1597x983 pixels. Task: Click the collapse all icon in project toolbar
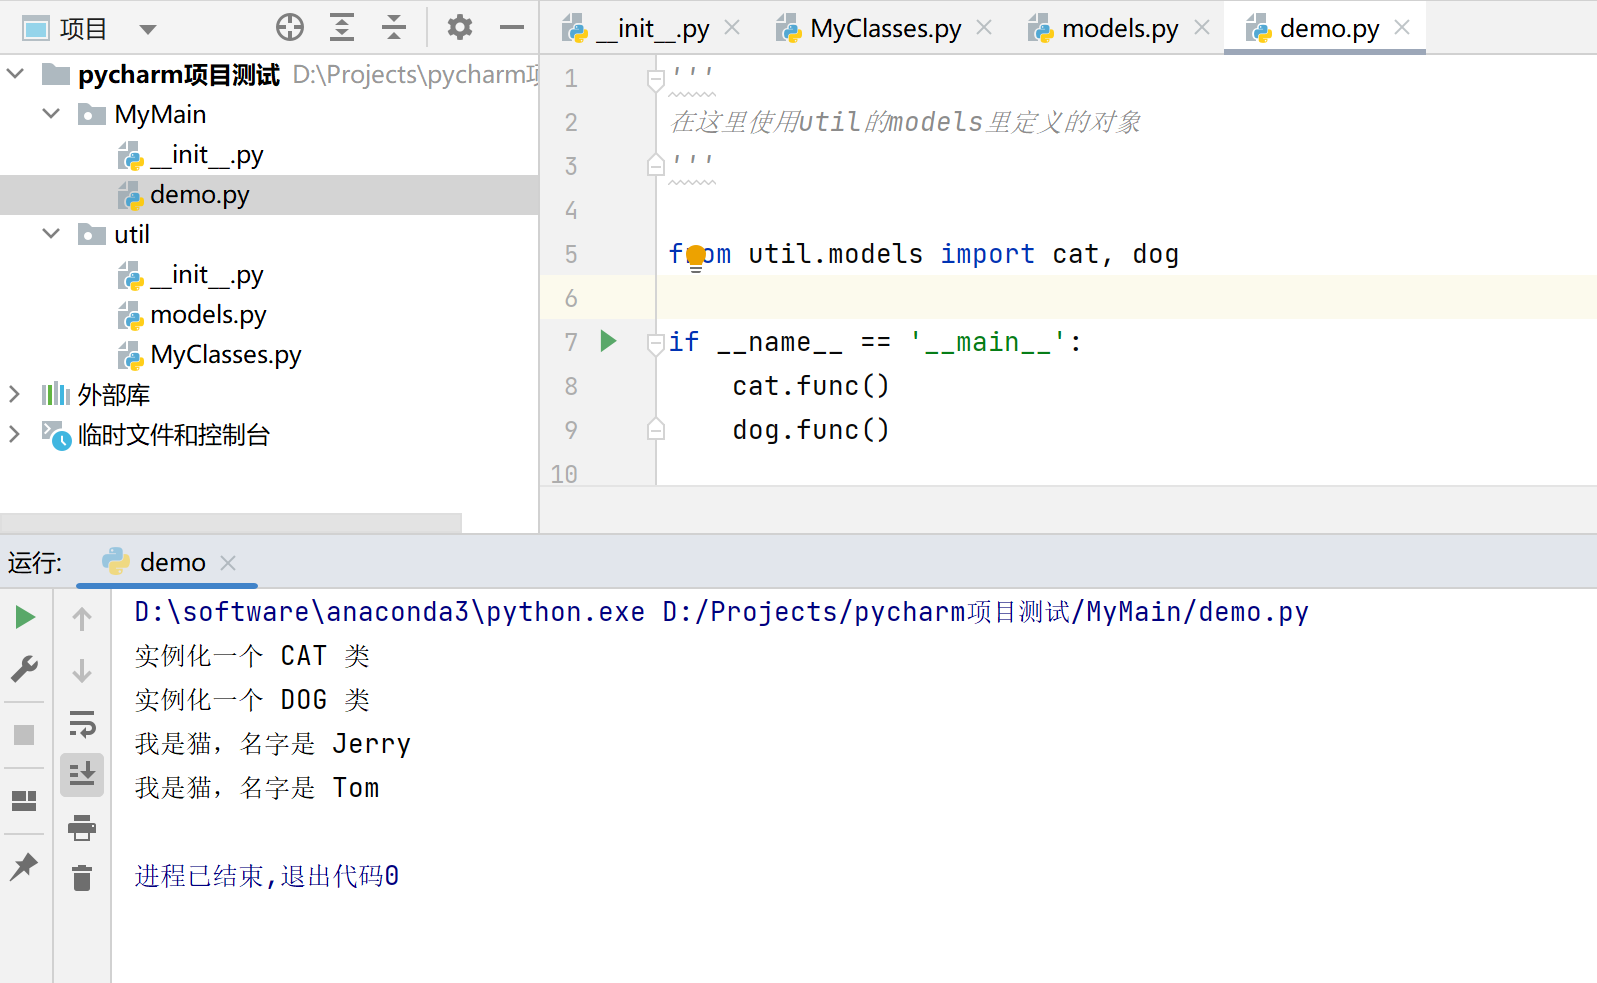(x=394, y=28)
